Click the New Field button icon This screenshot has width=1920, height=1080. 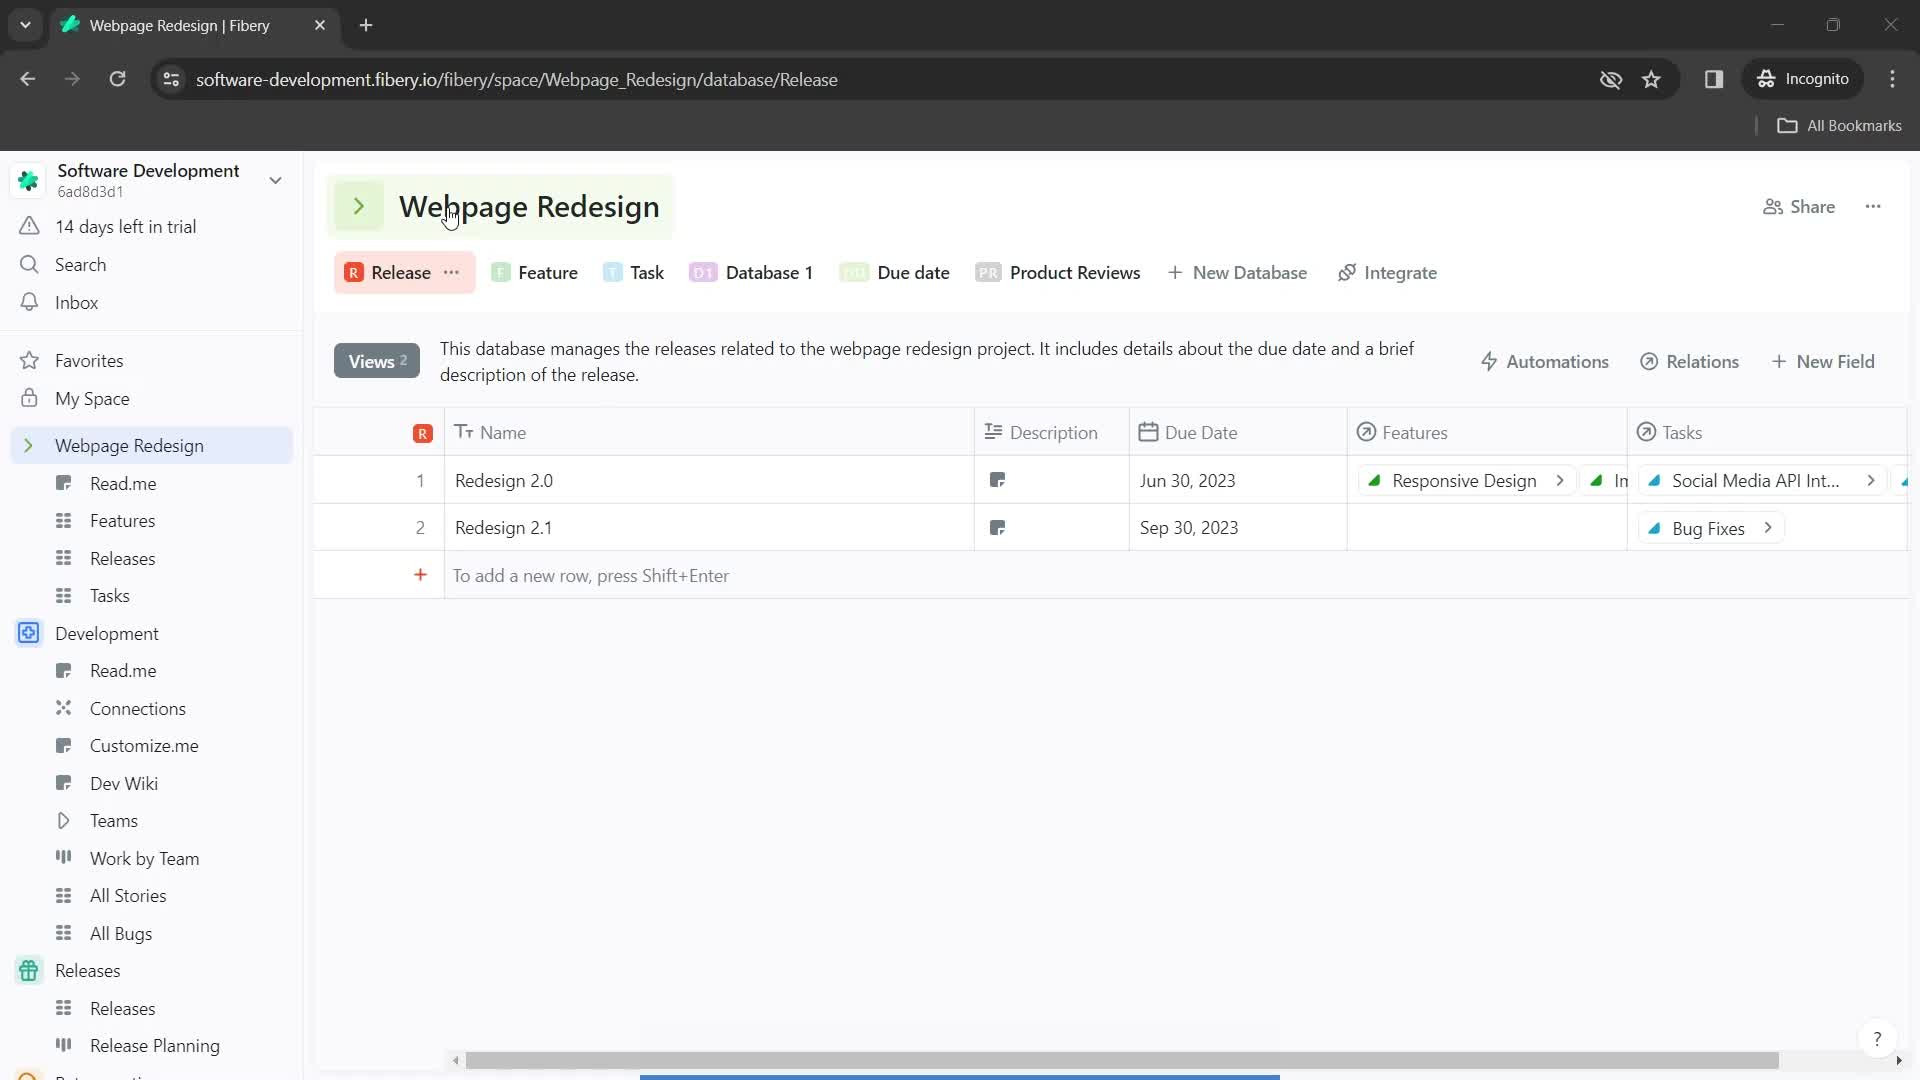(x=1780, y=360)
